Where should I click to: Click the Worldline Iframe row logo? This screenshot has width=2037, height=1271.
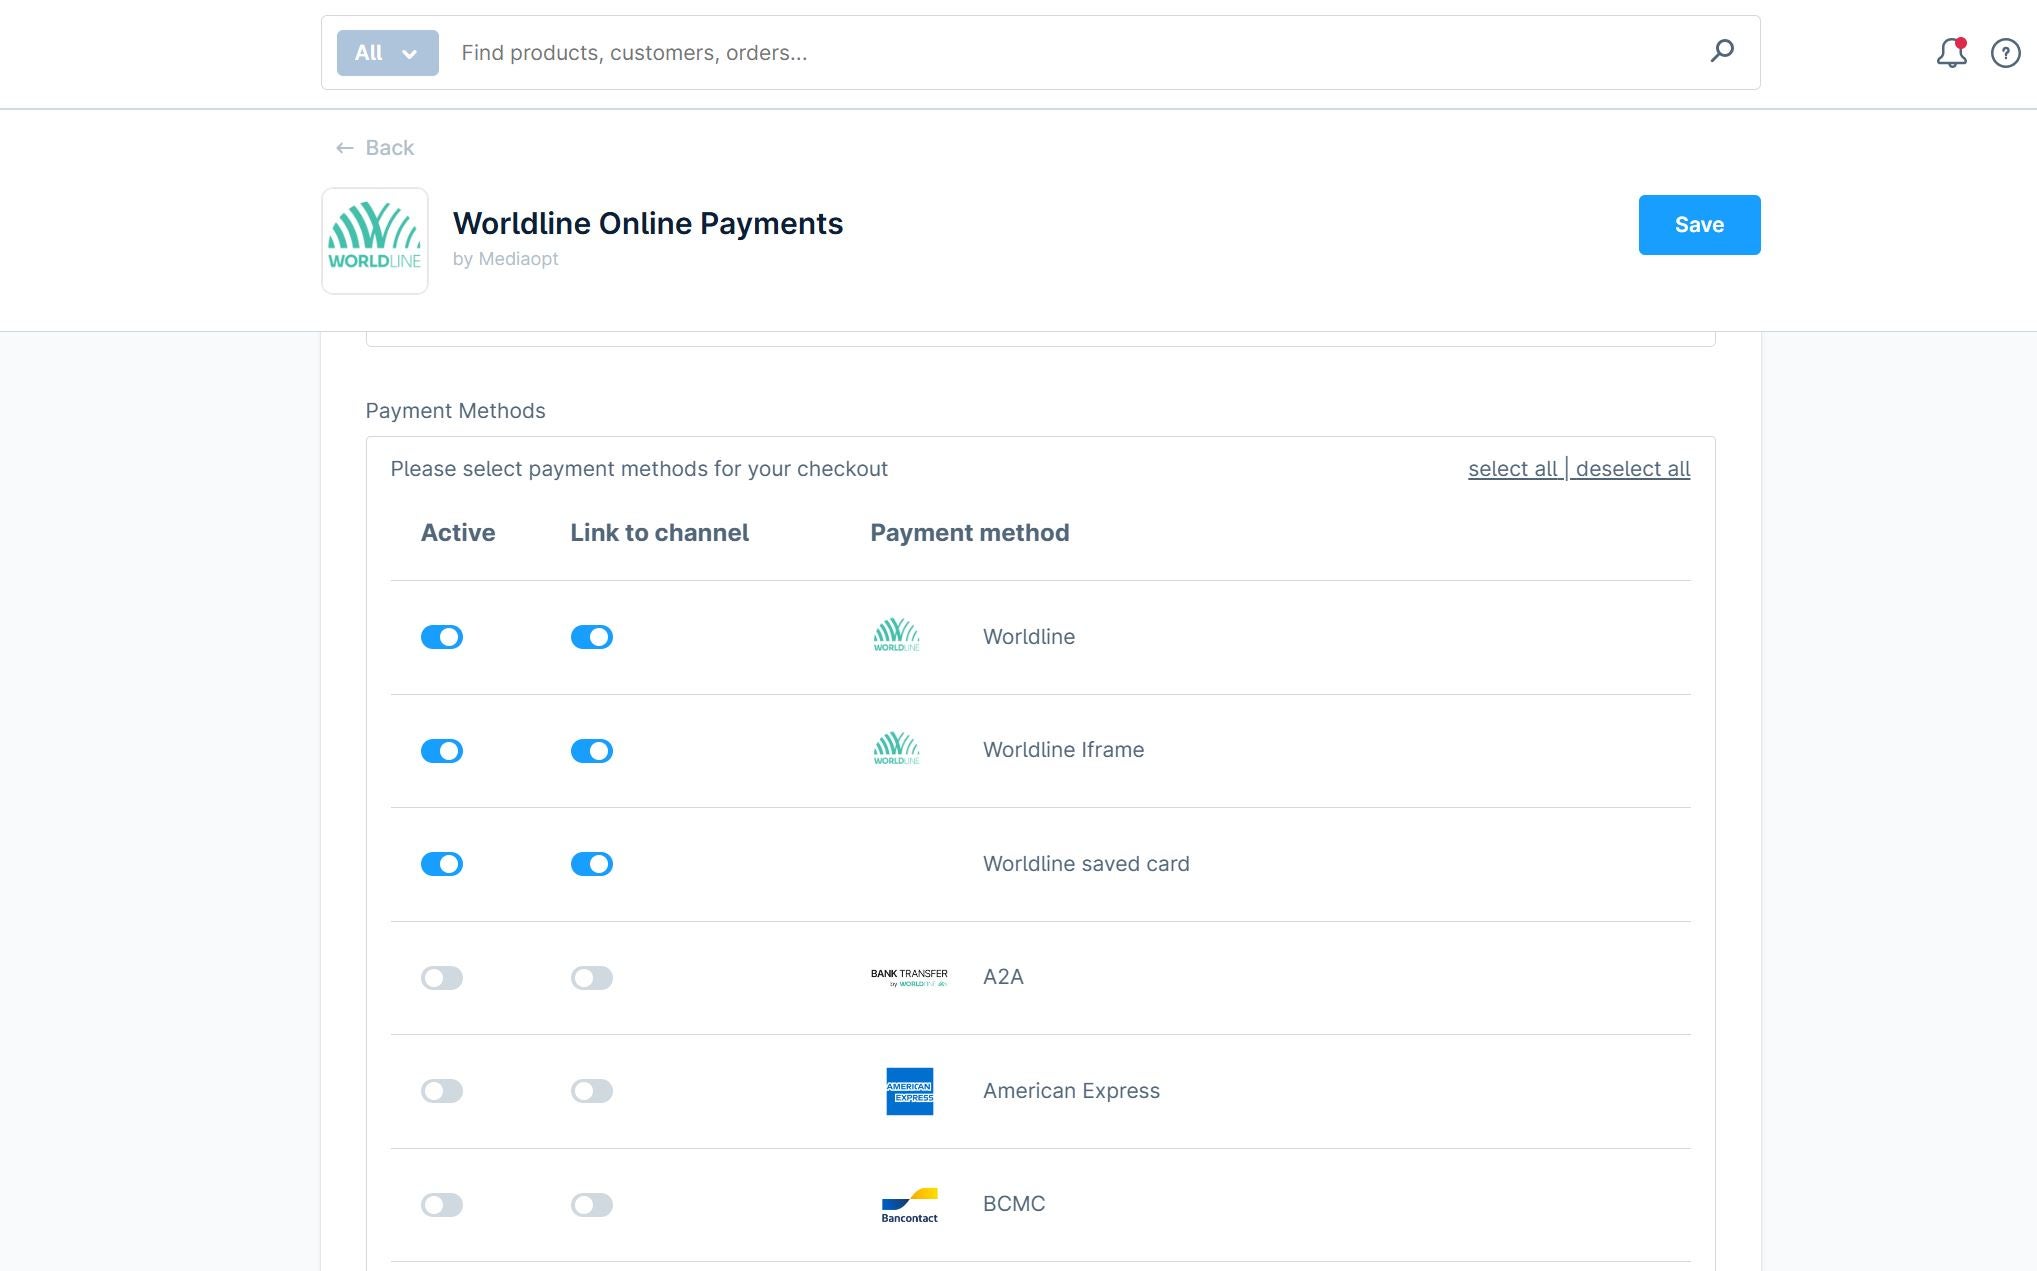[896, 749]
